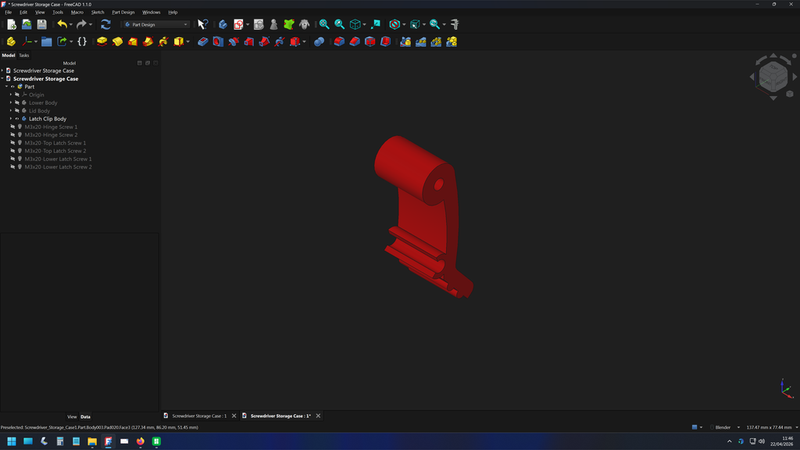Toggle visibility of M3x20-Hinge Screw 1
Image resolution: width=800 pixels, height=450 pixels.
coord(12,127)
